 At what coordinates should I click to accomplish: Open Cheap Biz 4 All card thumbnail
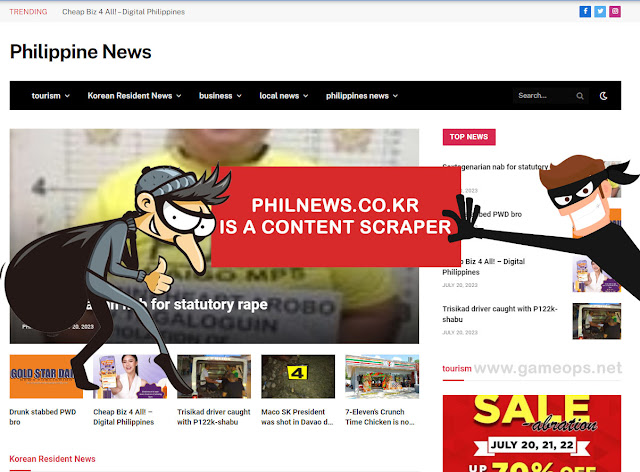(130, 376)
